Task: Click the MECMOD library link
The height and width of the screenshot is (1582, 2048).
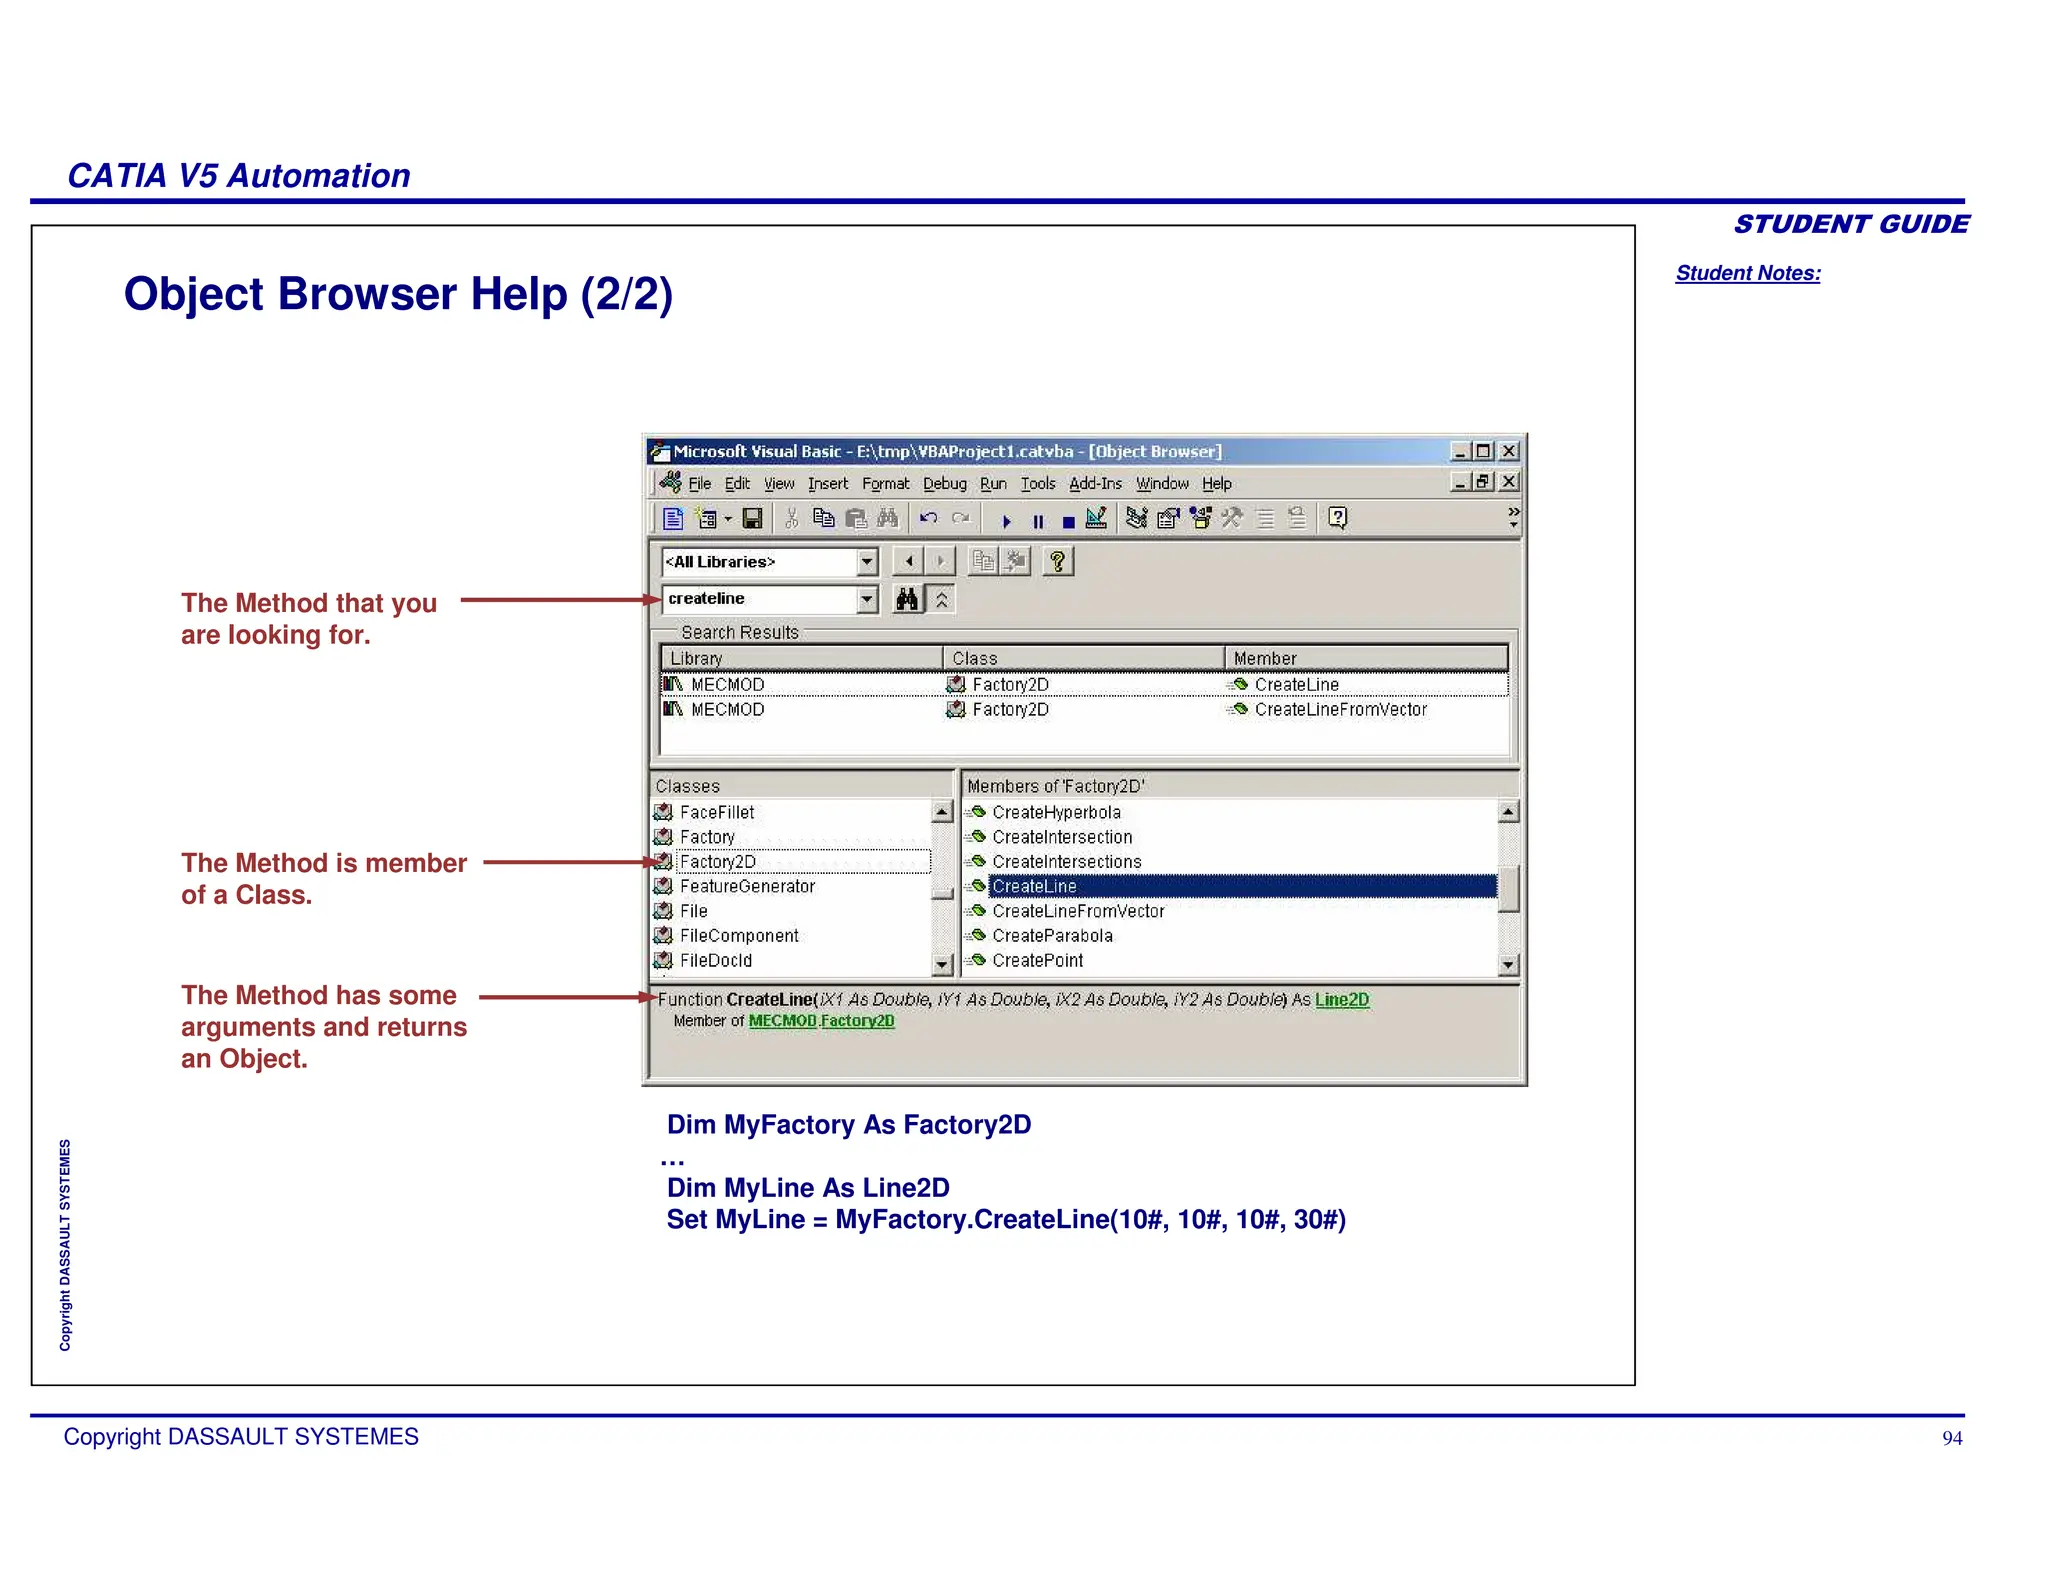Action: [783, 1021]
